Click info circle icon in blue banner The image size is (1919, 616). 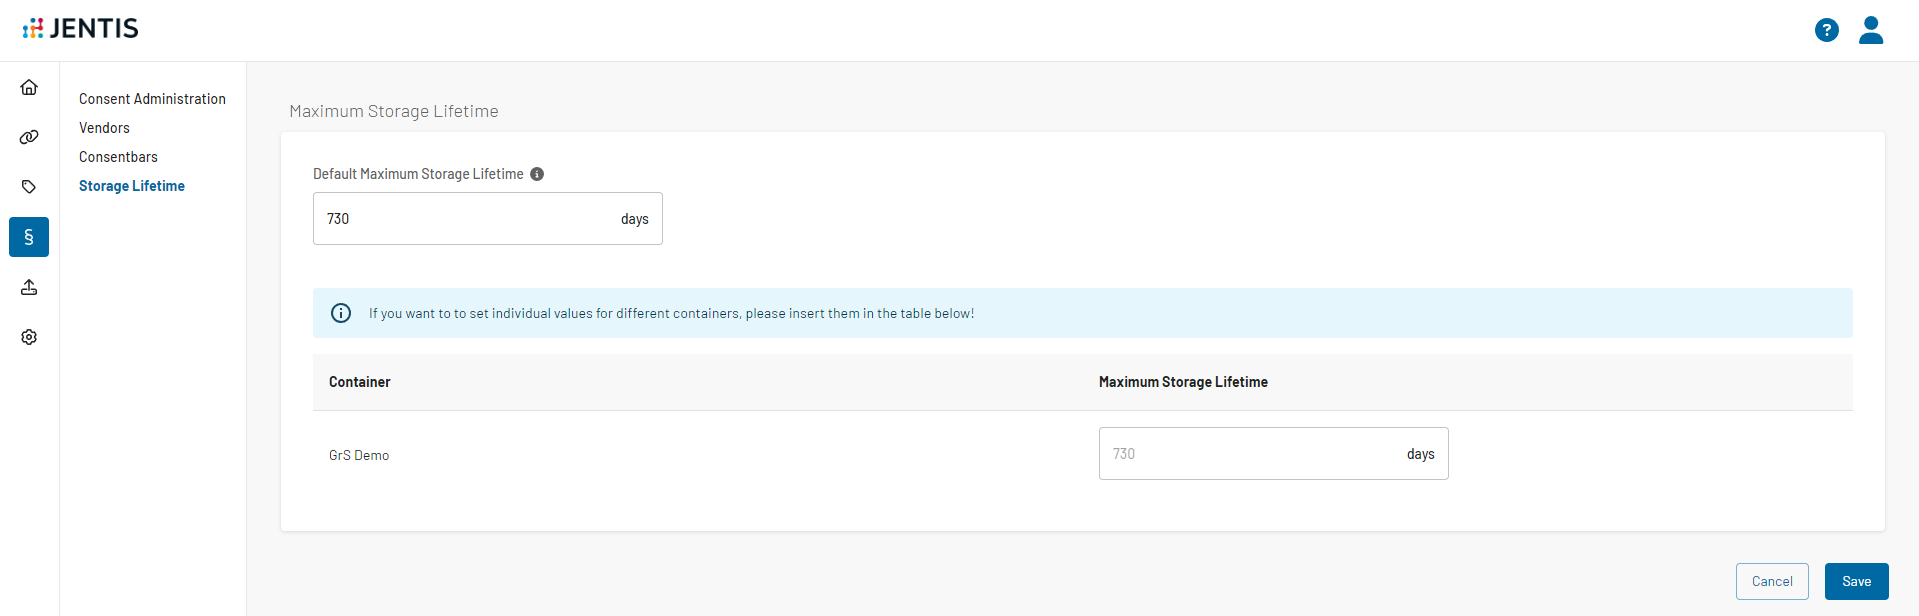341,313
